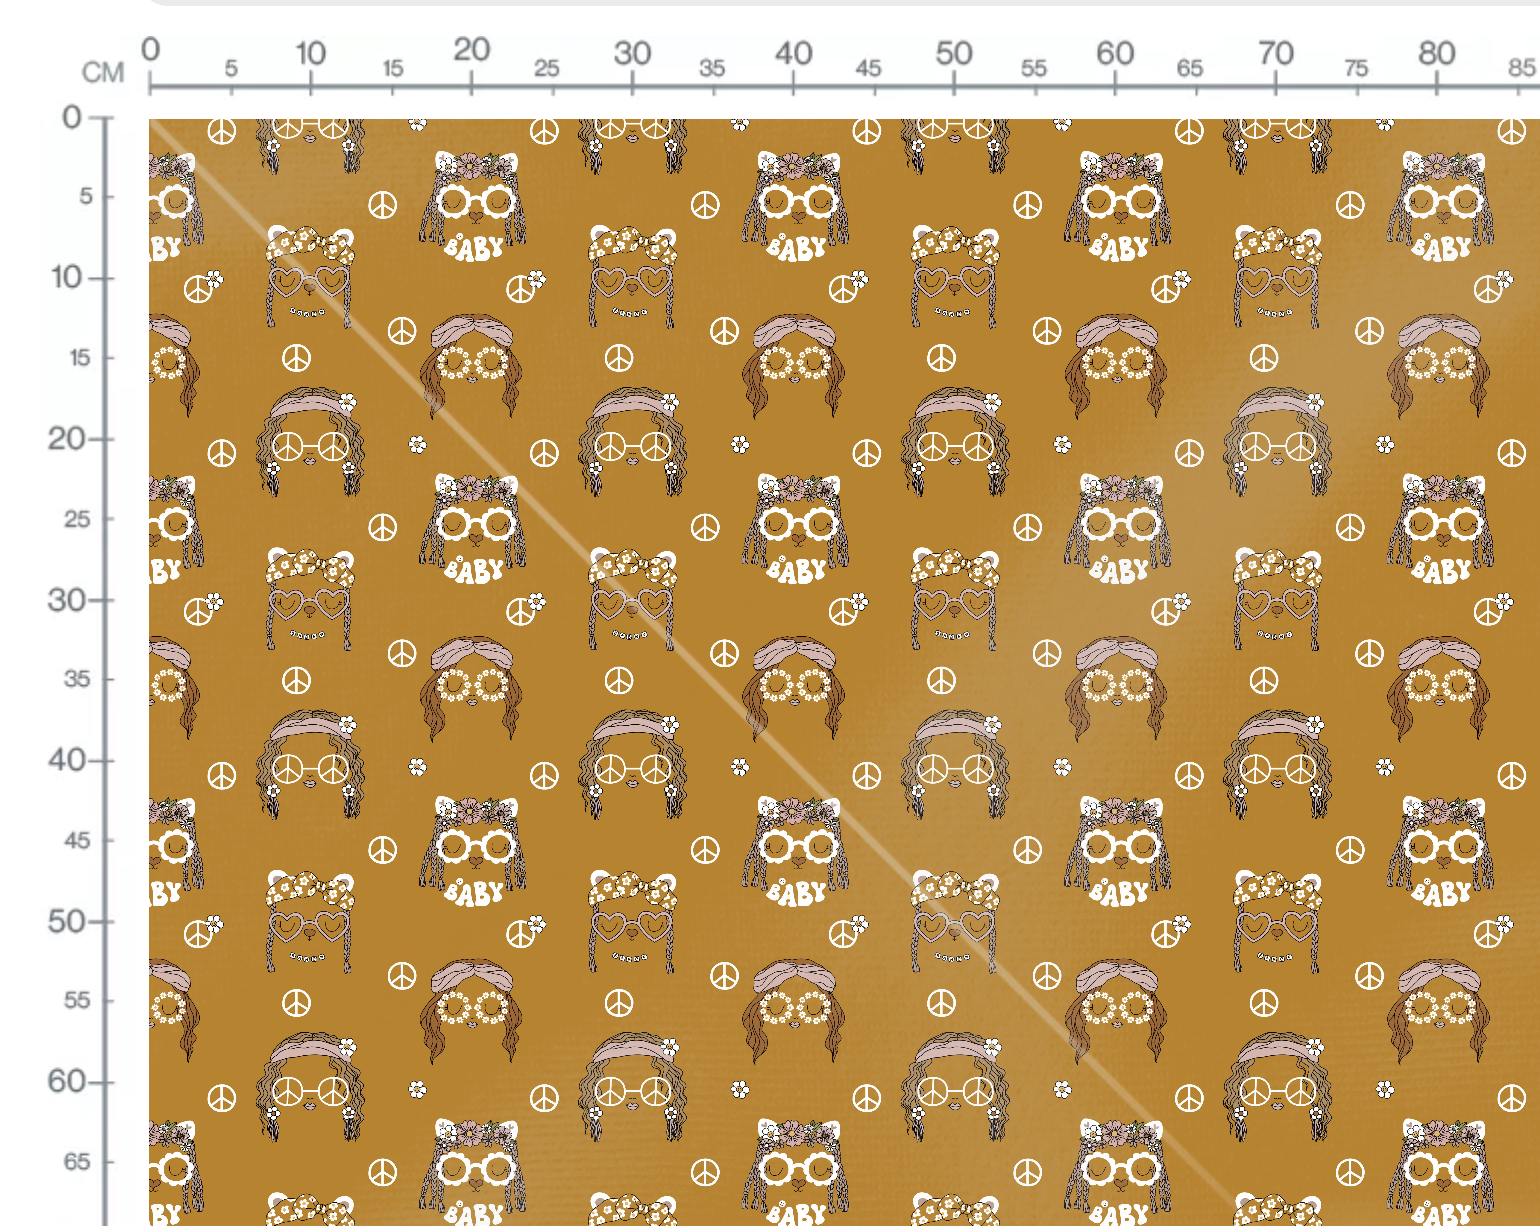Click the 10 mark on horizontal ruler
Screen dimensions: 1540x1226
[x=310, y=52]
